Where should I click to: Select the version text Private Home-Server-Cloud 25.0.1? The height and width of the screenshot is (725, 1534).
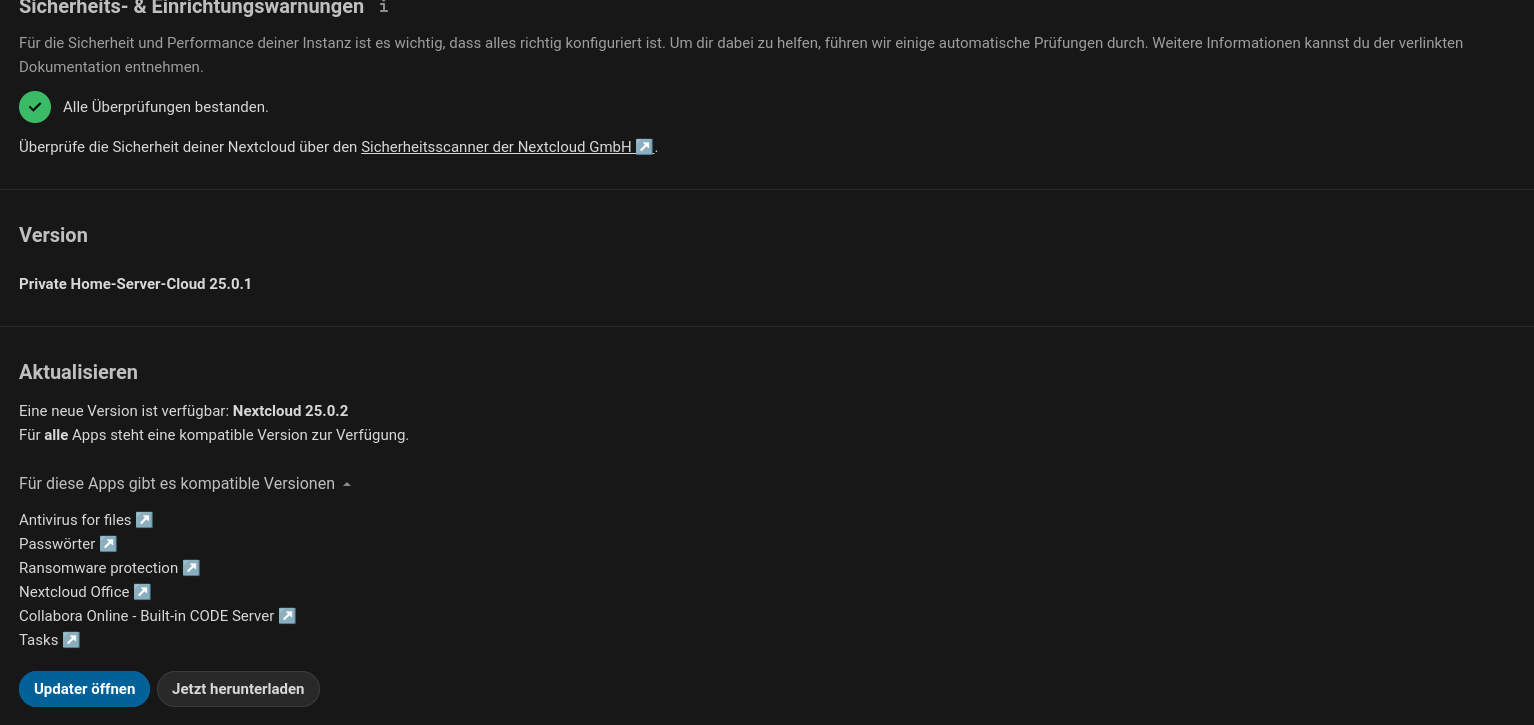(x=135, y=284)
